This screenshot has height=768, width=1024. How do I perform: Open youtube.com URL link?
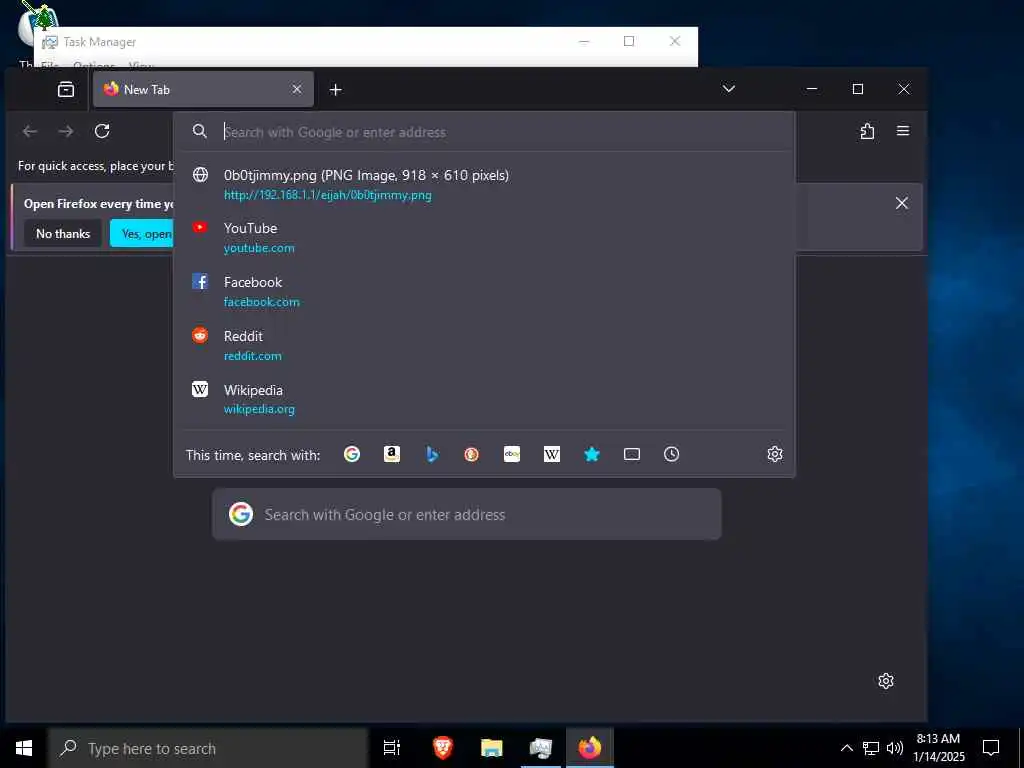(x=259, y=248)
